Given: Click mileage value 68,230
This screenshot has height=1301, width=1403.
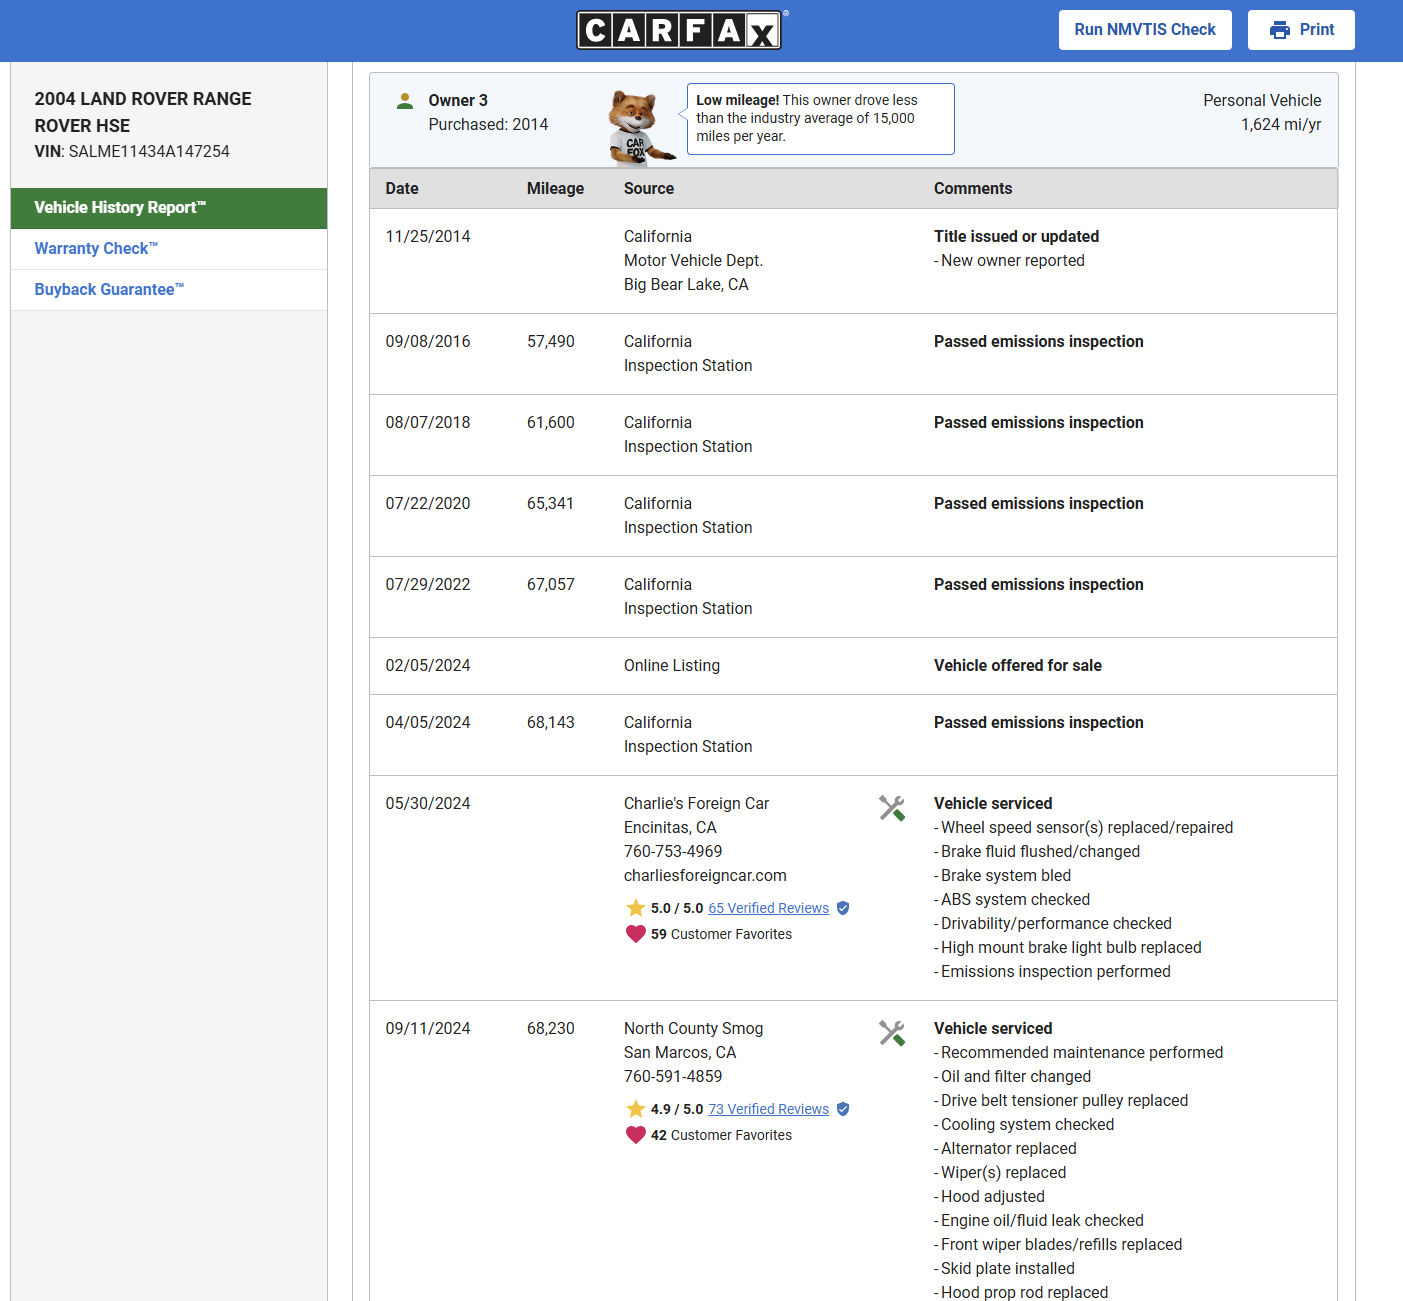Looking at the screenshot, I should pyautogui.click(x=551, y=1029).
